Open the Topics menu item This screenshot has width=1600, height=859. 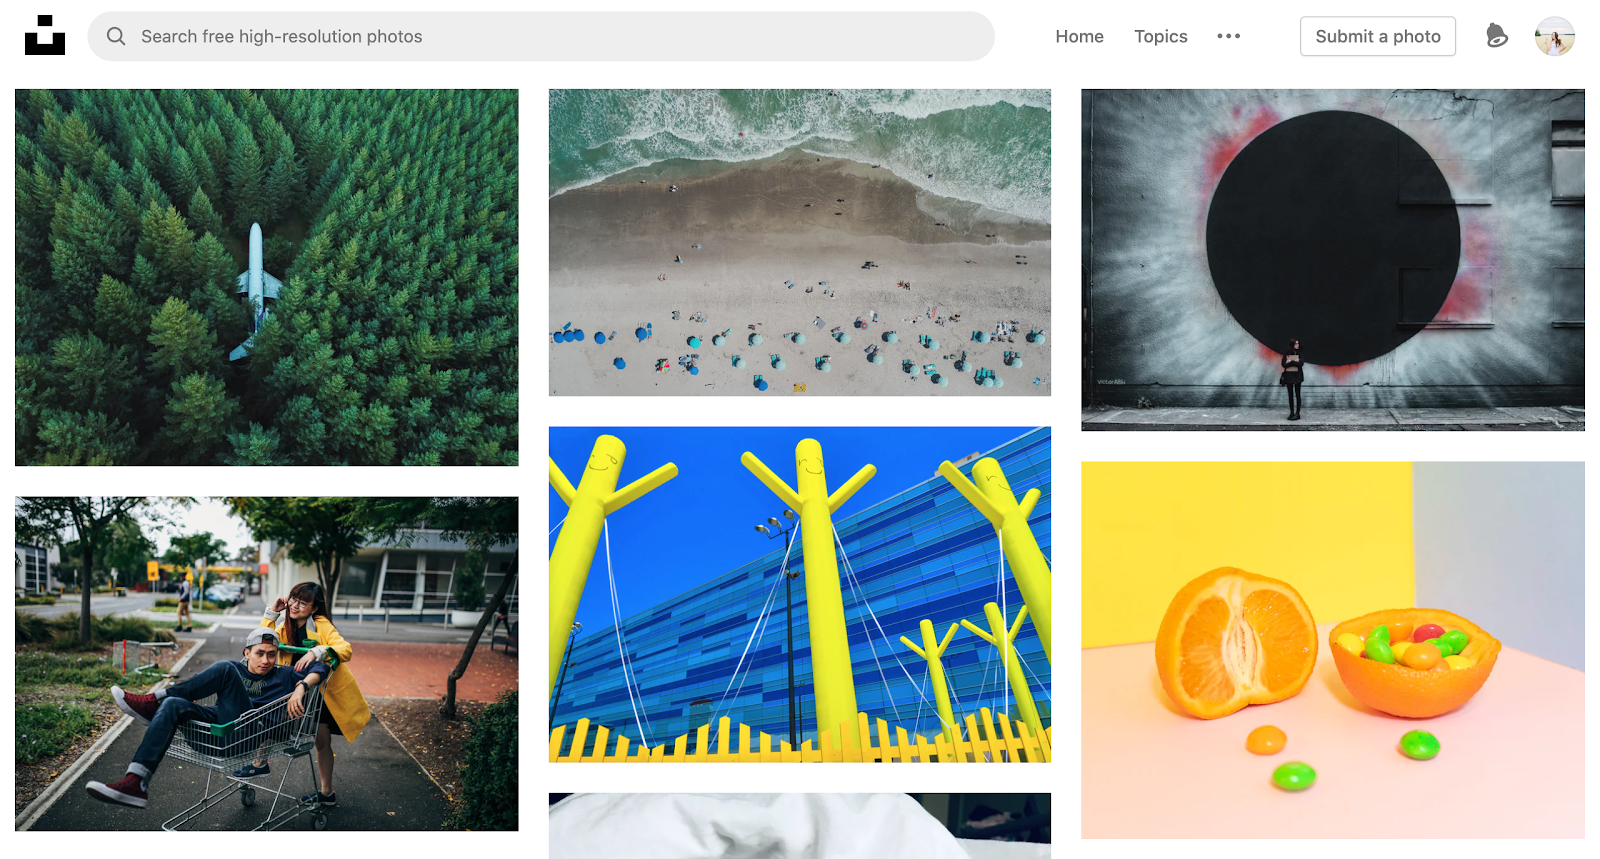click(1160, 36)
